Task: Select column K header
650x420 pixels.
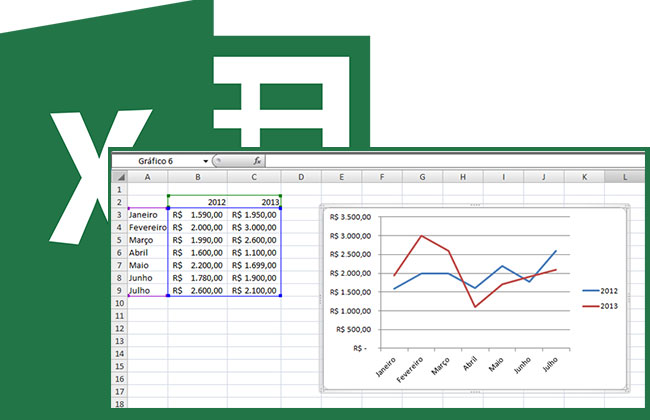Action: [584, 177]
